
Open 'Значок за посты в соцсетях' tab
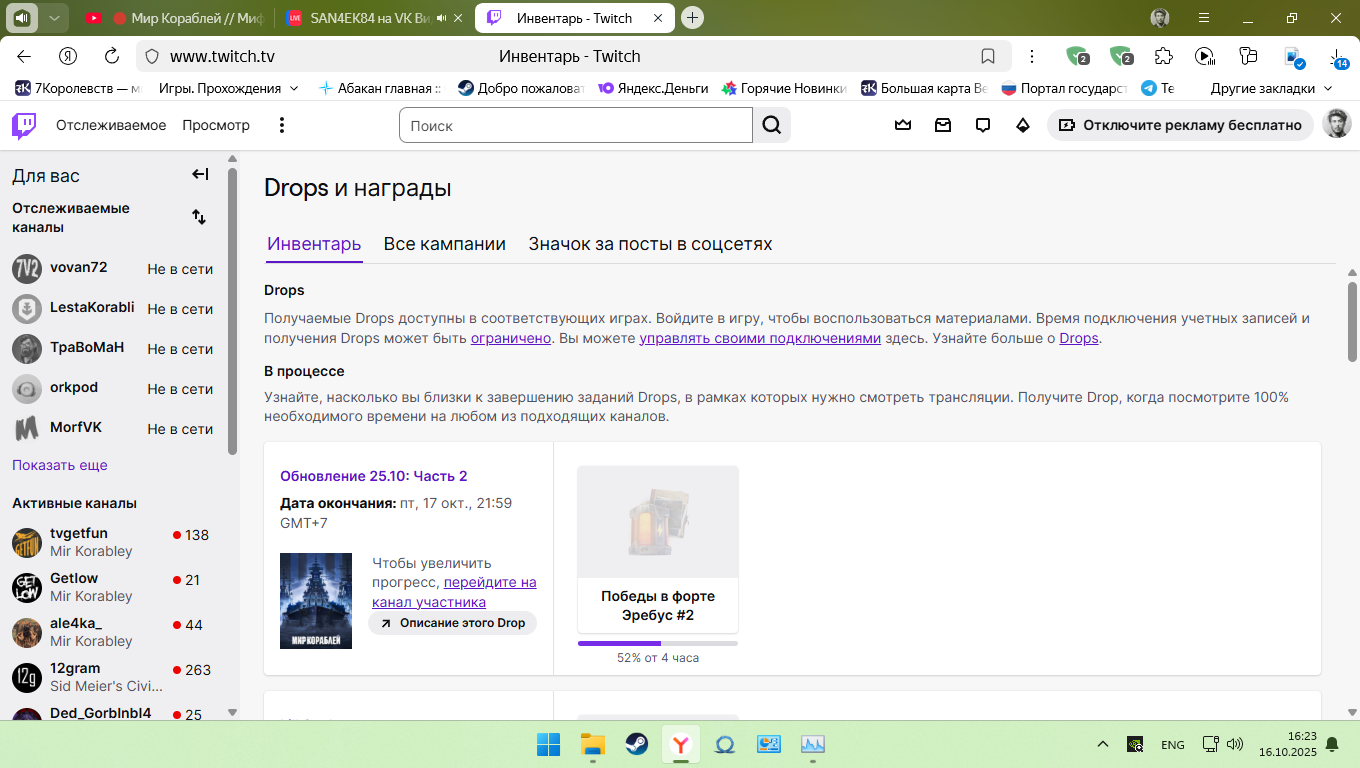650,244
